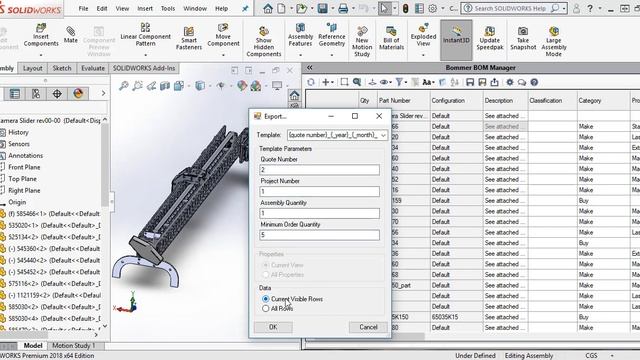The width and height of the screenshot is (640, 360).
Task: Expand Move Component dropdown arrow
Action: click(223, 55)
